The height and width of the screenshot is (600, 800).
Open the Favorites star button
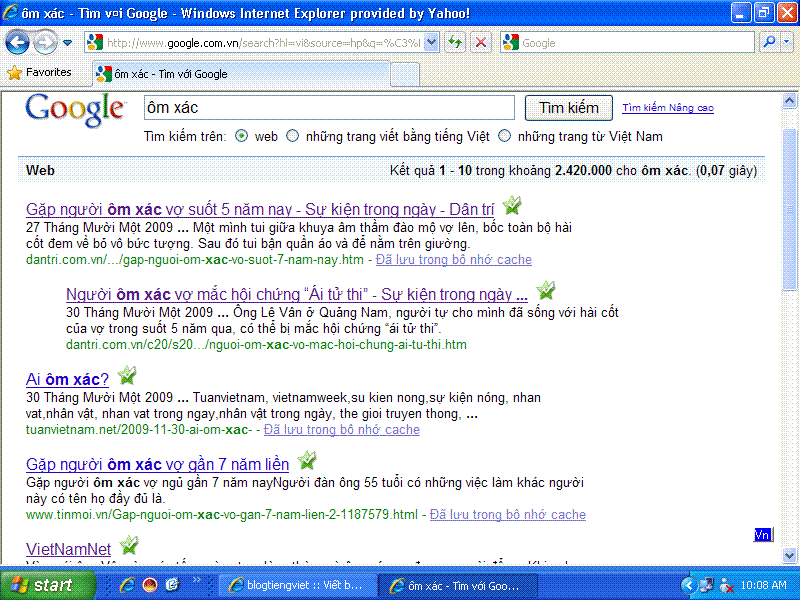point(39,72)
